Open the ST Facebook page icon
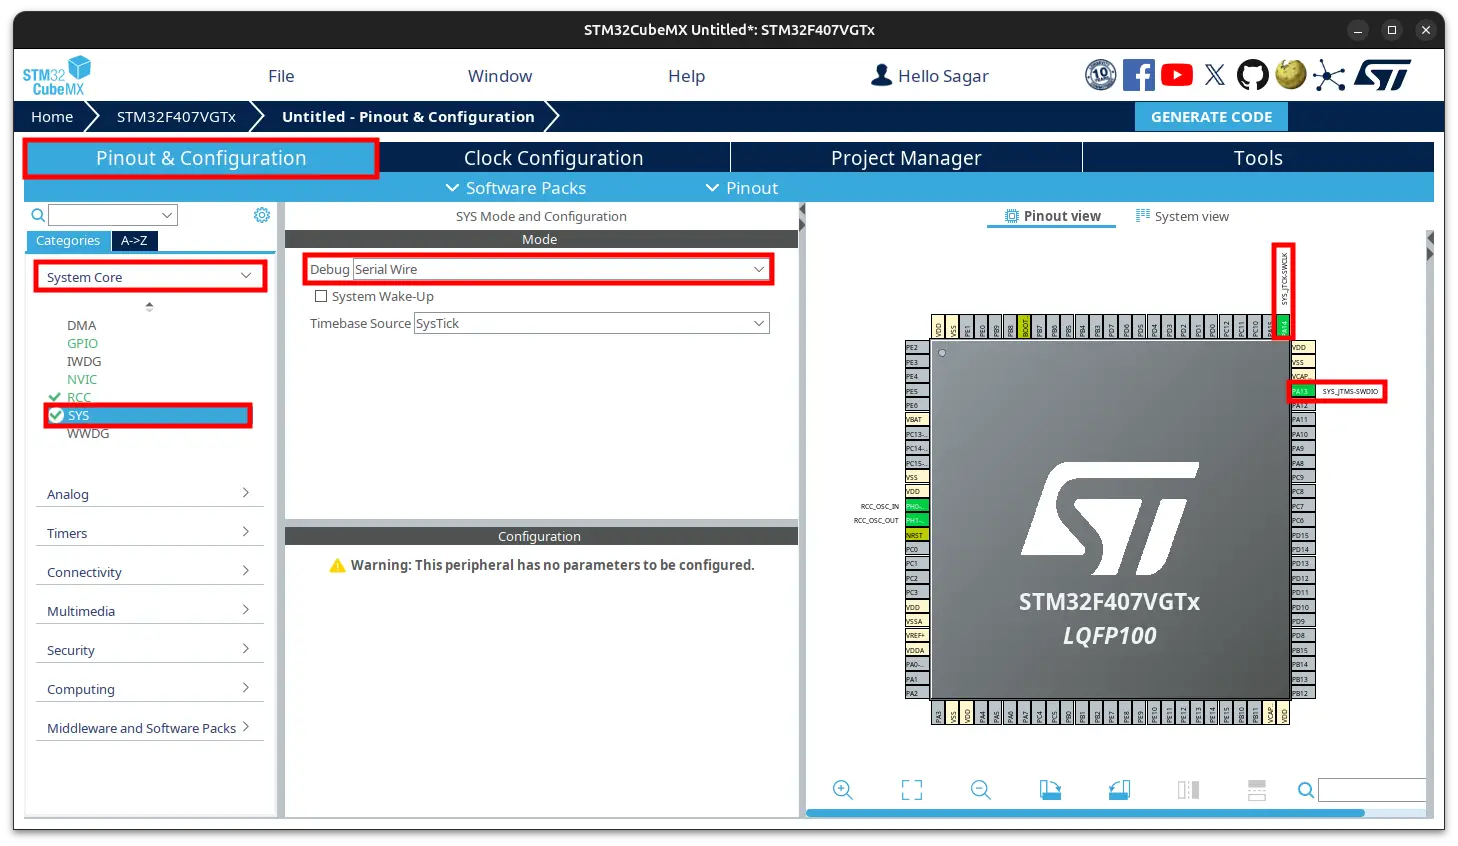This screenshot has height=846, width=1458. [x=1139, y=75]
